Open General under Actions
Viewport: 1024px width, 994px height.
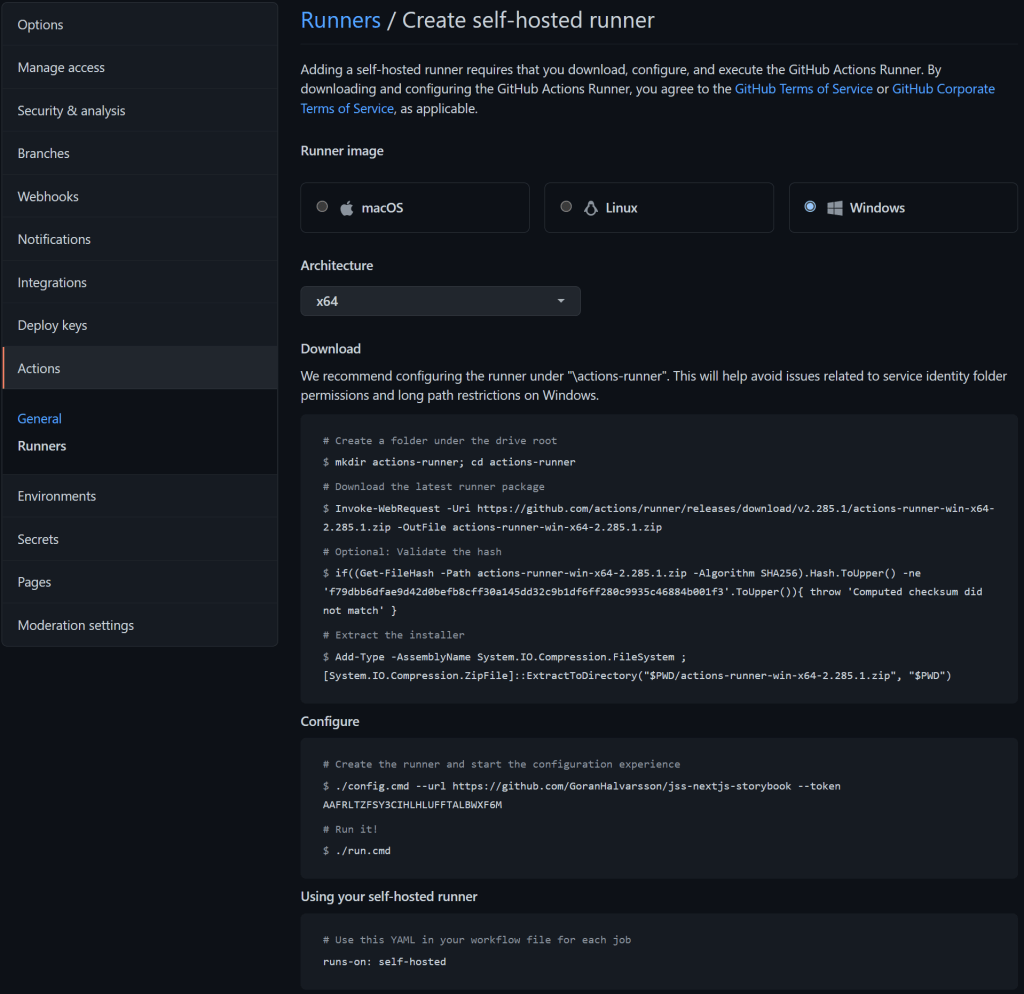tap(40, 418)
